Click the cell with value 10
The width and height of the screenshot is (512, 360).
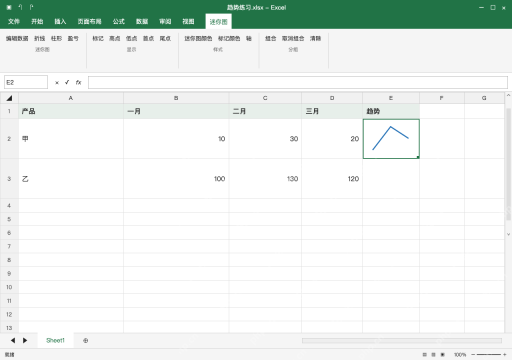(x=176, y=139)
